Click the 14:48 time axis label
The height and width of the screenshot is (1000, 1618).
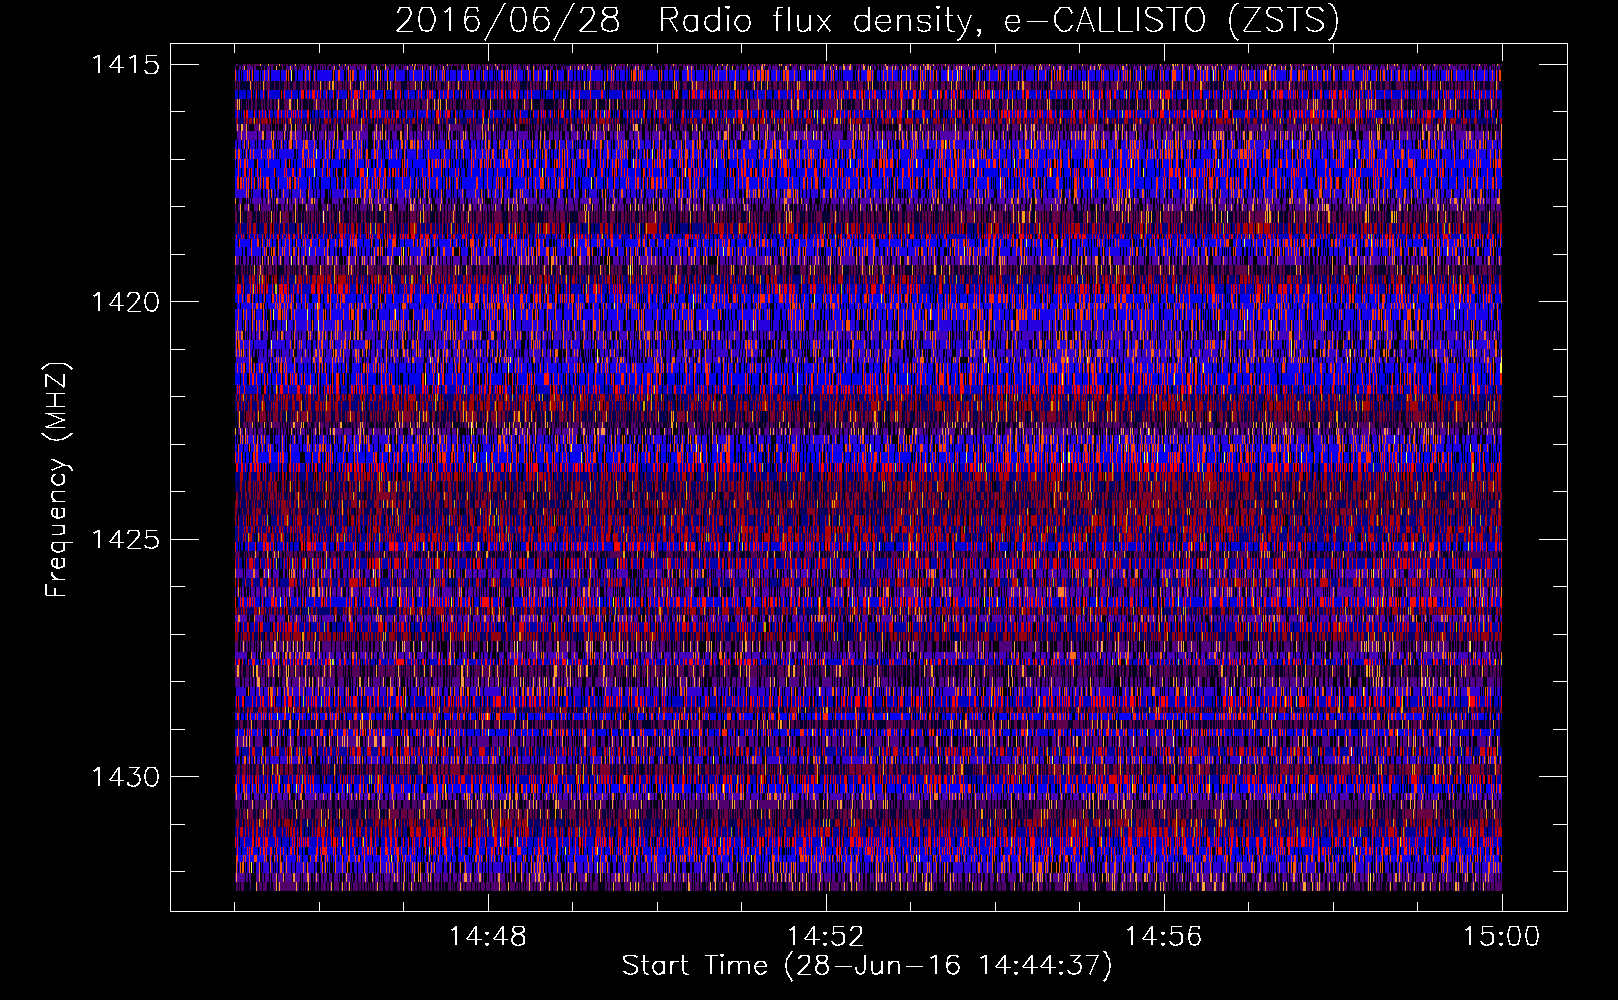[487, 937]
